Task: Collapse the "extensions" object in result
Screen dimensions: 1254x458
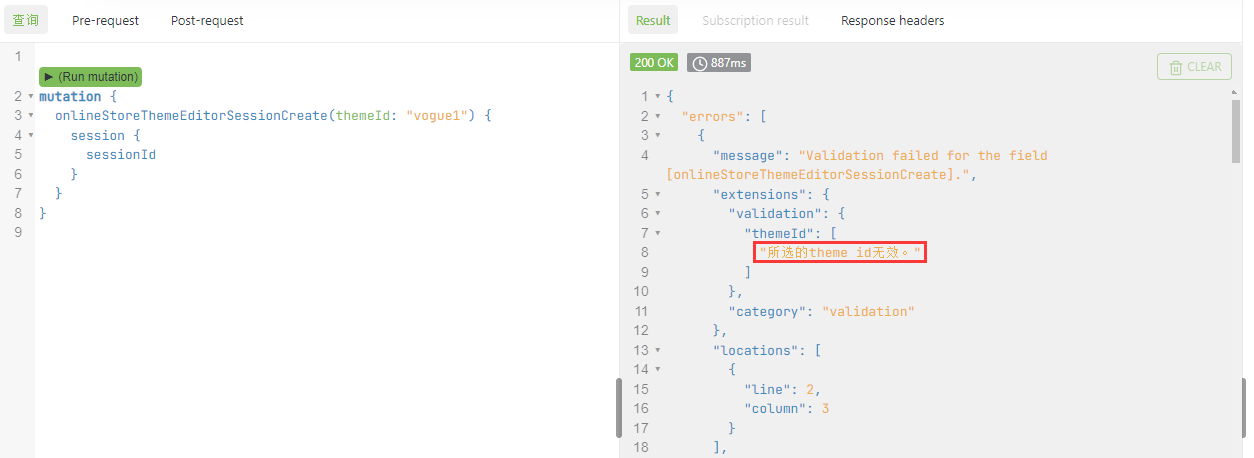Action: coord(657,194)
